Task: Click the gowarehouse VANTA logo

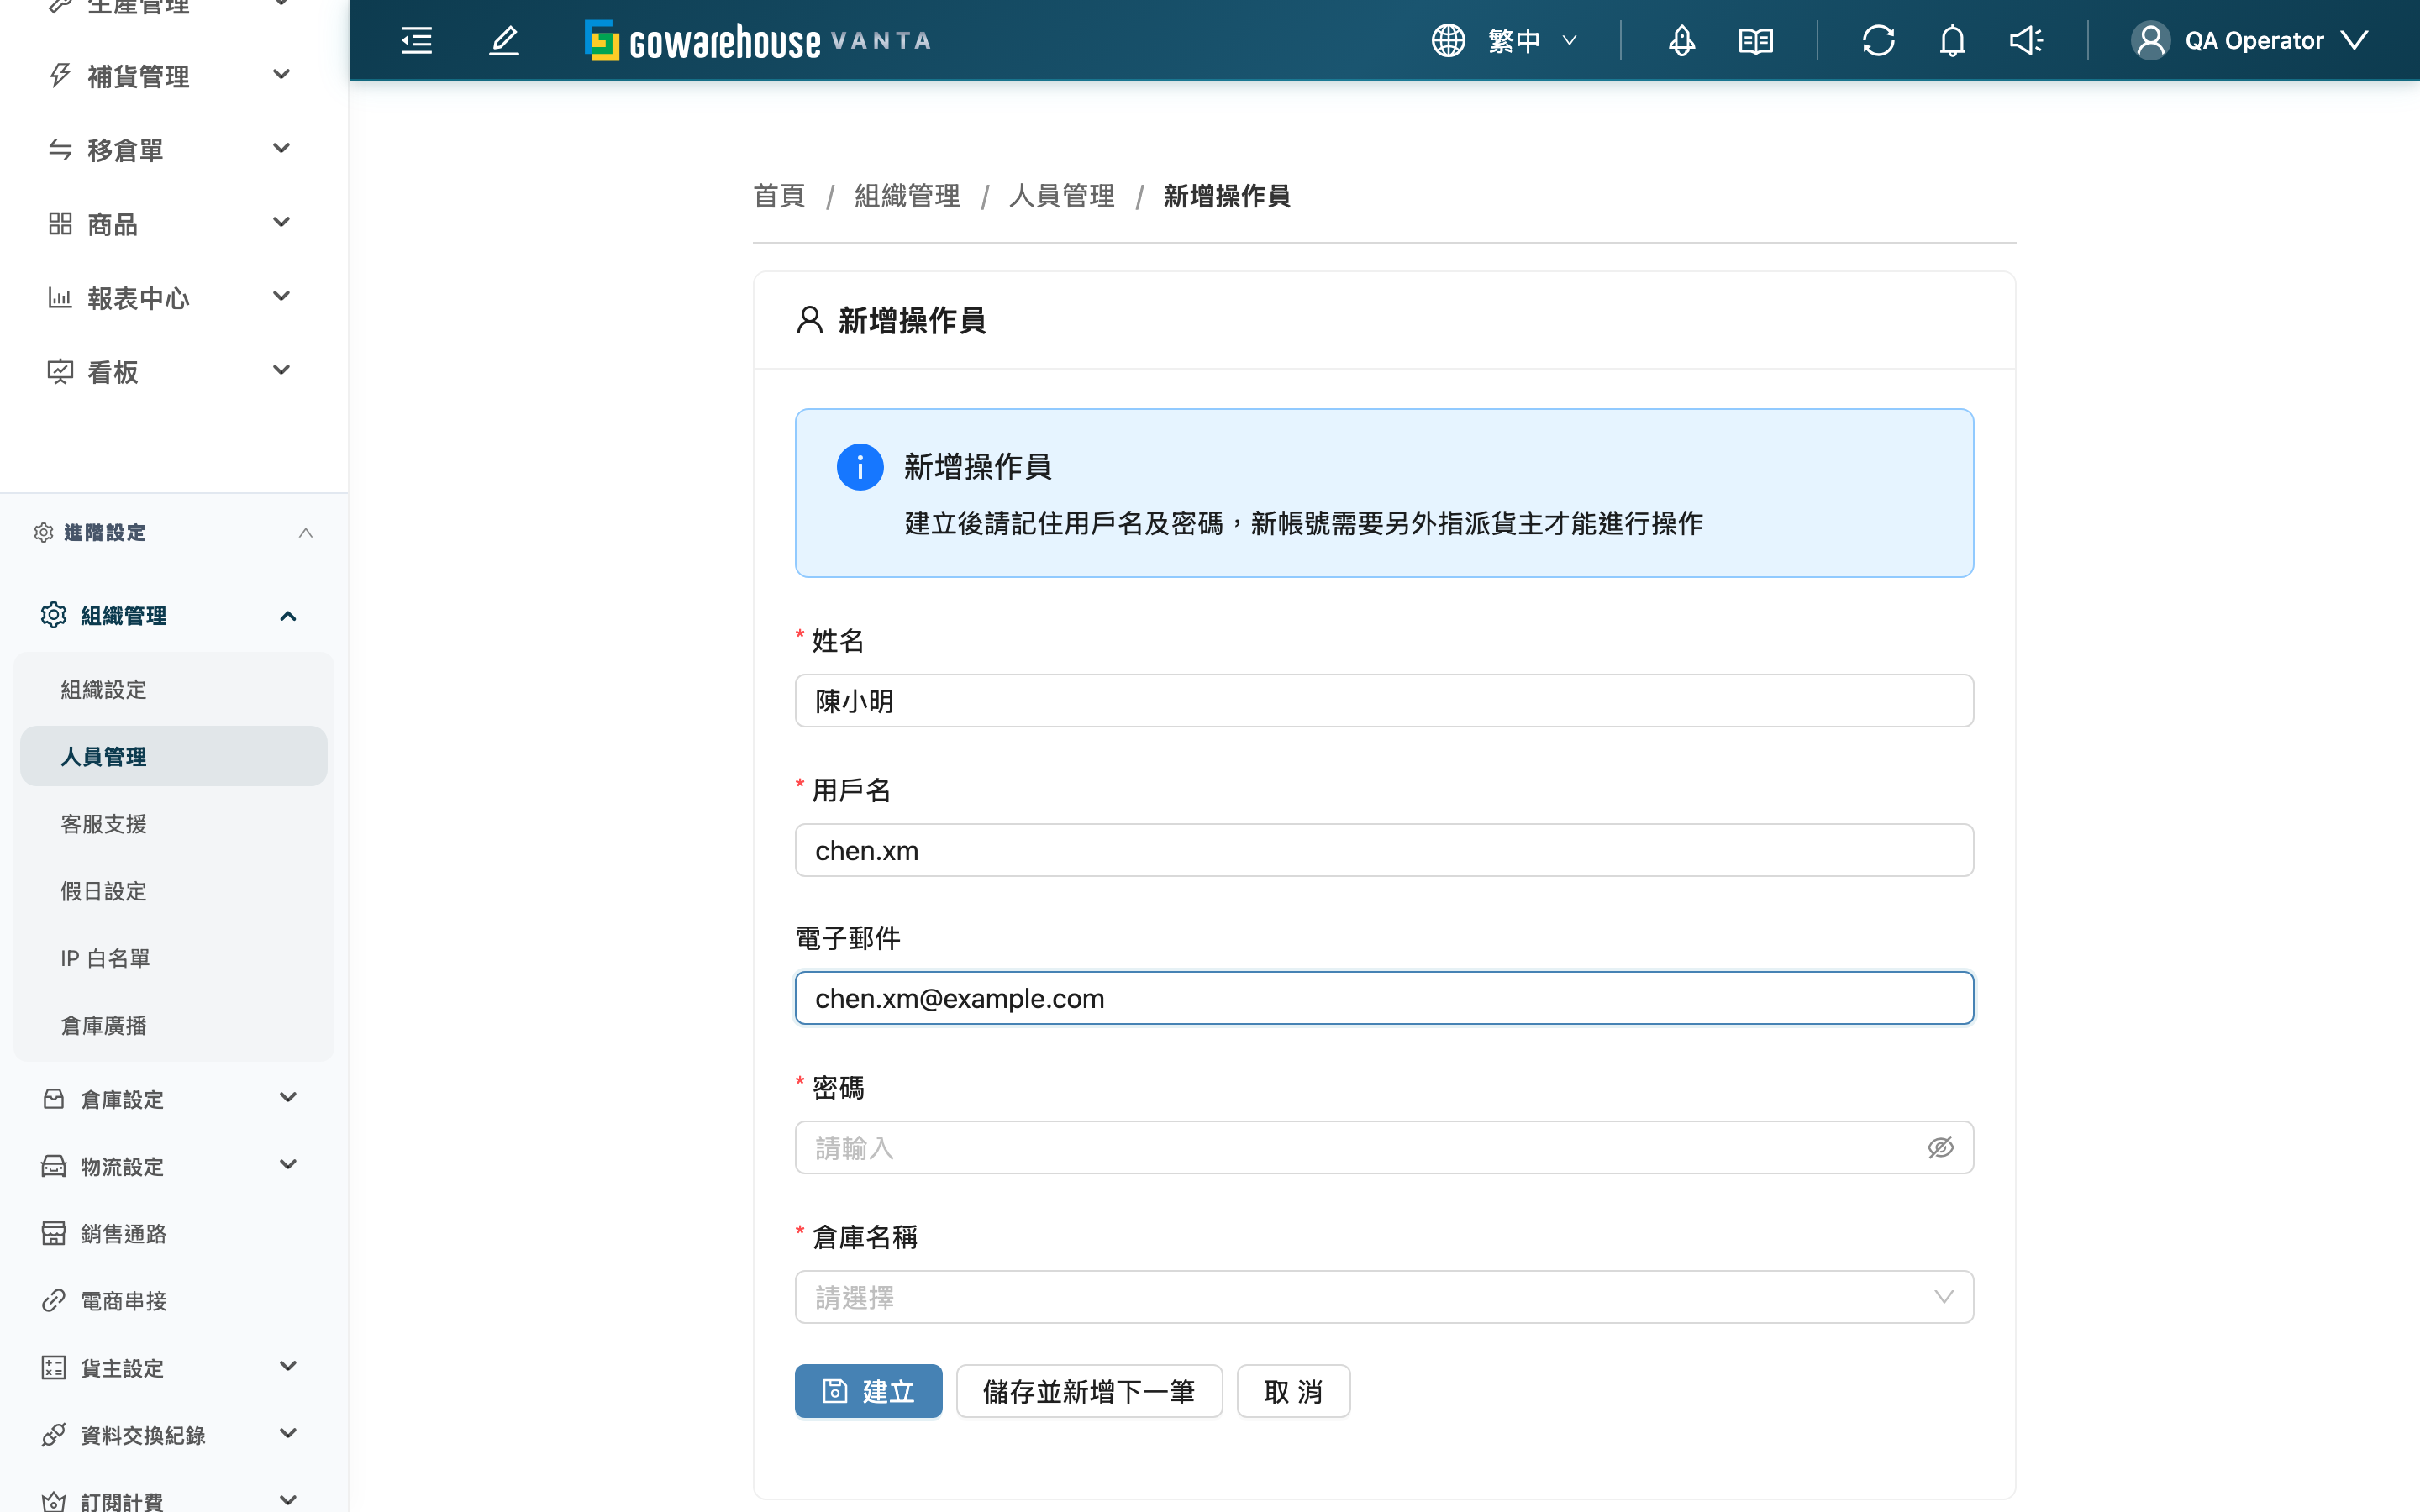Action: (x=757, y=40)
